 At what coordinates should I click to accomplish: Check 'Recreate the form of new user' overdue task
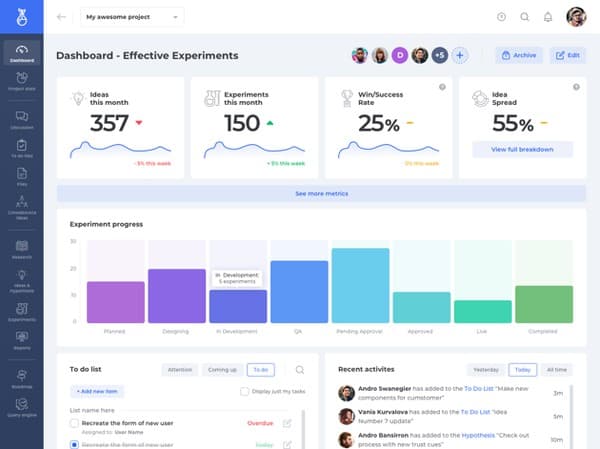click(x=74, y=423)
